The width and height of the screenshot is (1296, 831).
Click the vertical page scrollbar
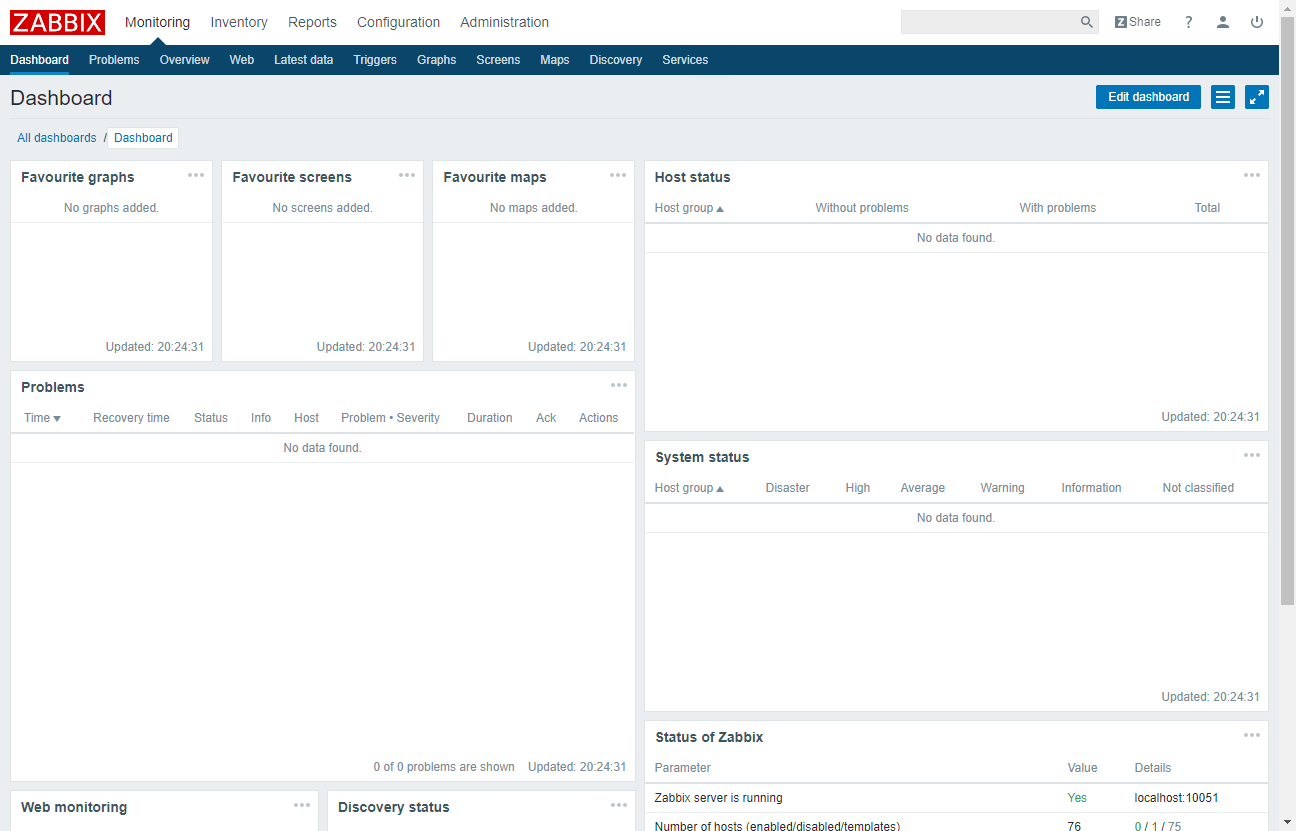pos(1287,310)
